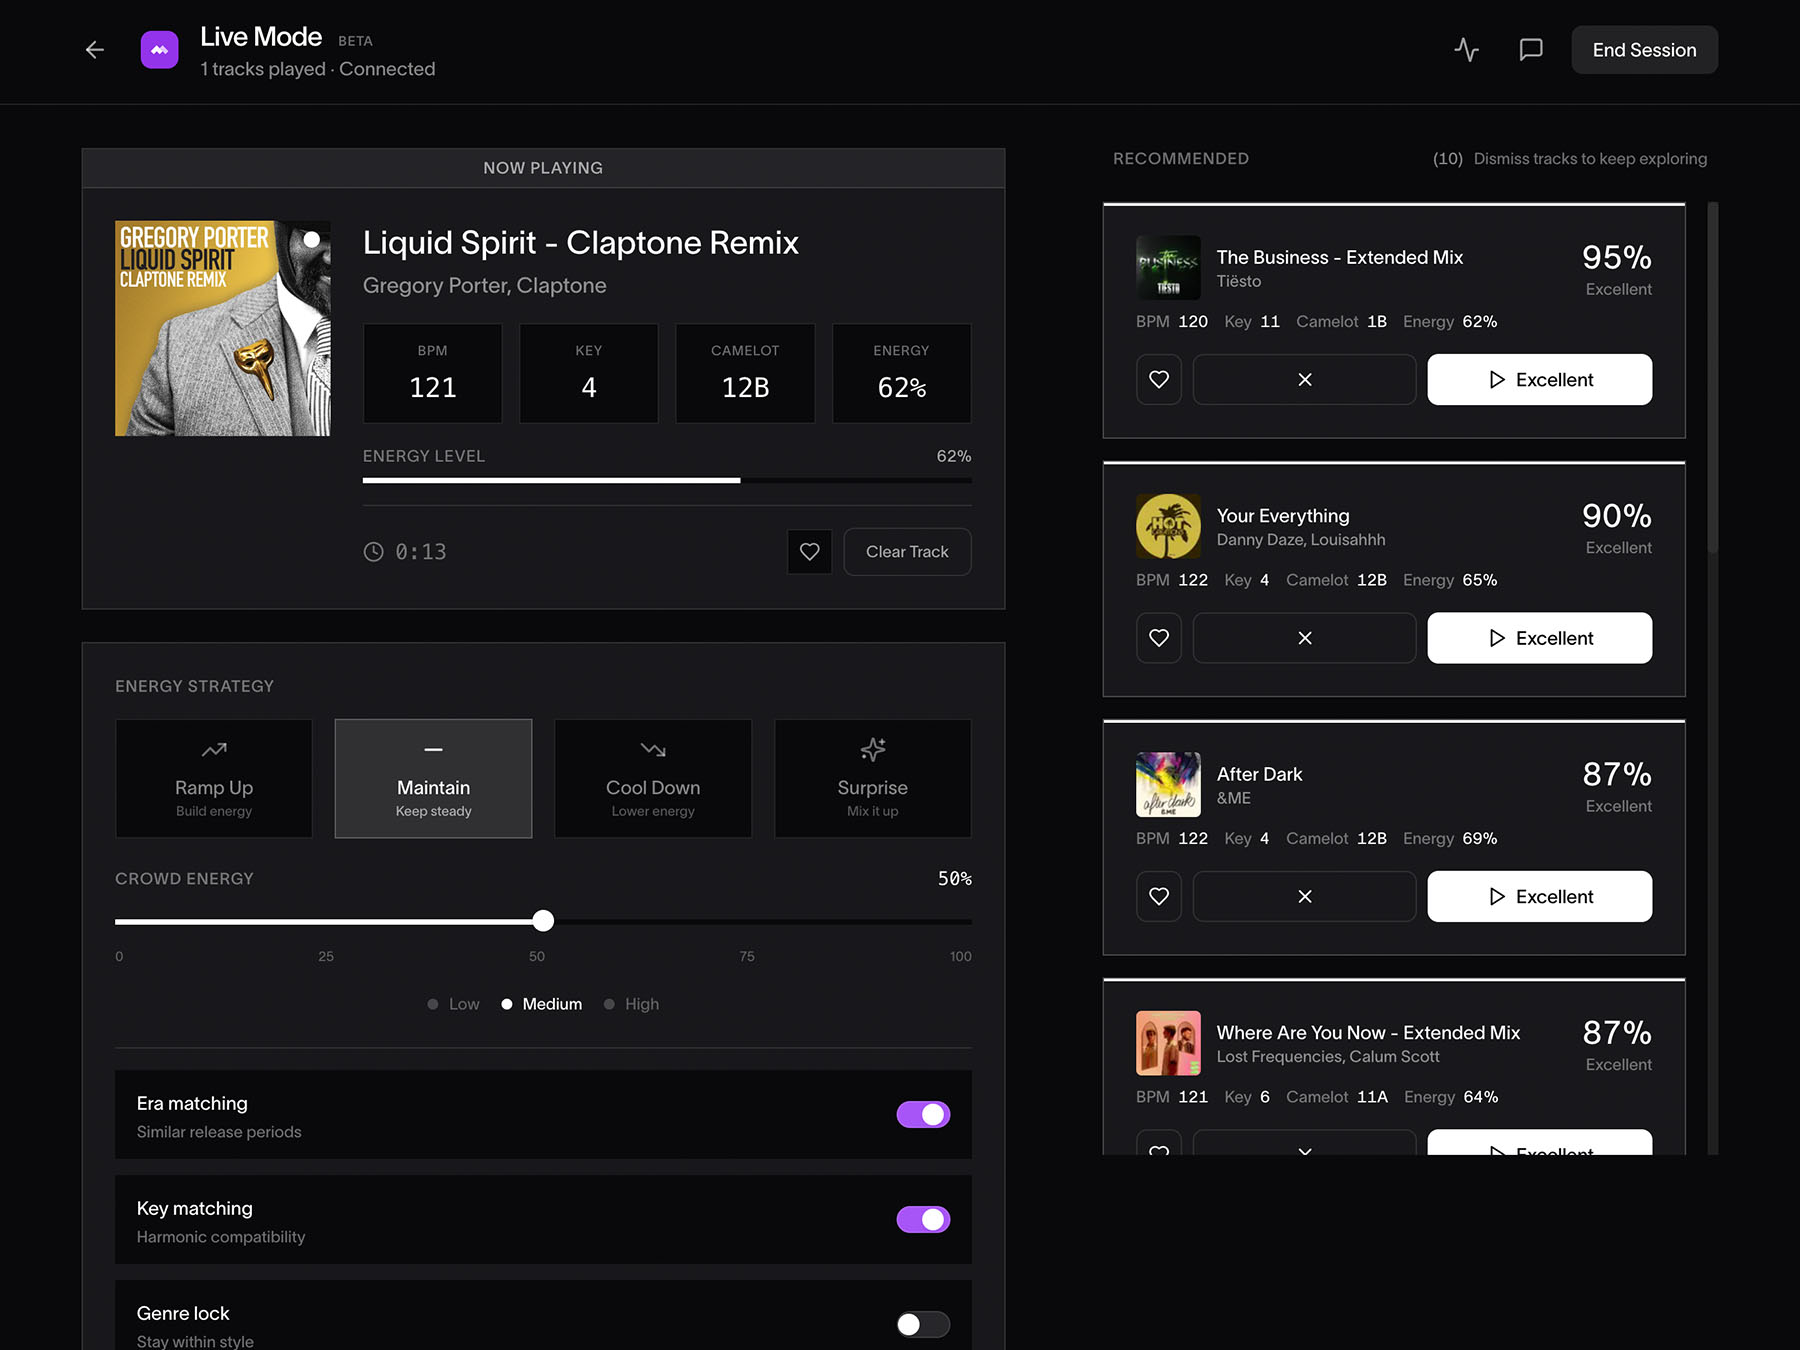Click the Energy 62% stat box
Viewport: 1800px width, 1350px height.
pos(902,373)
